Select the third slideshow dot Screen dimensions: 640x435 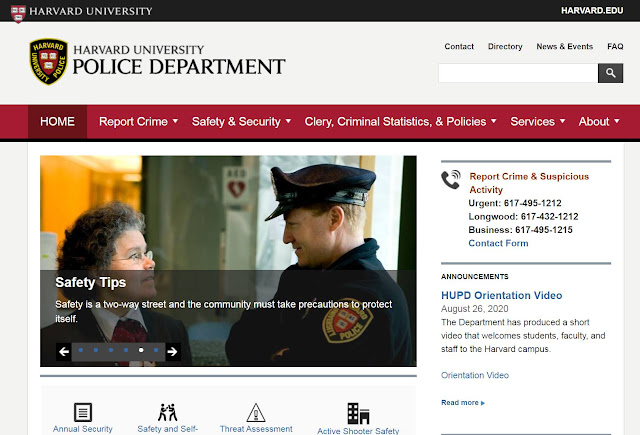111,350
